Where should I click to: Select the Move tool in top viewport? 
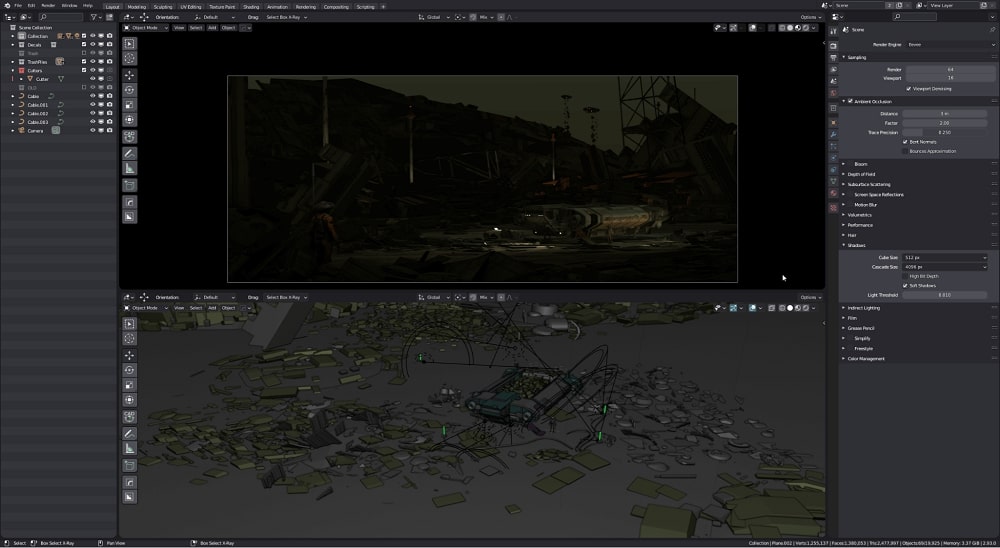pos(130,75)
